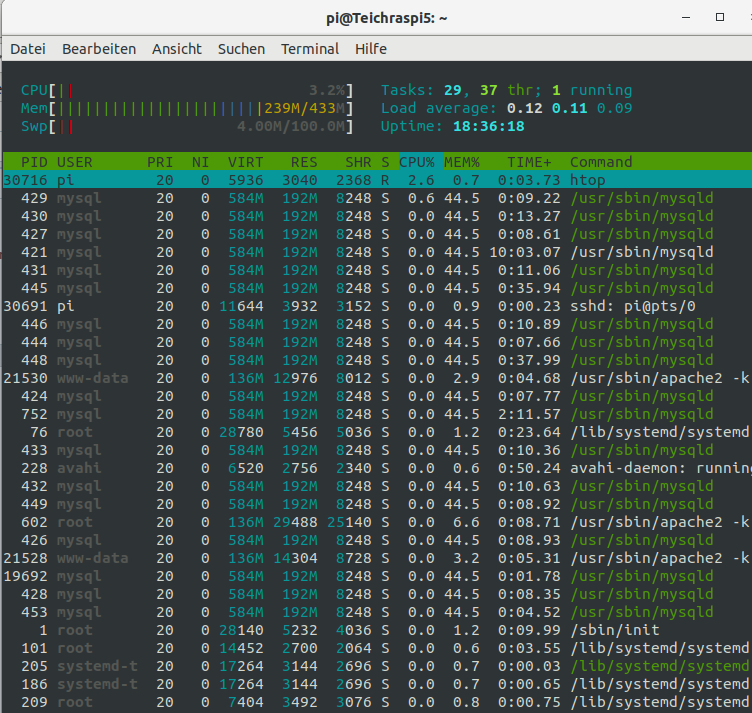
Task: Sort by USER column header
Action: (74, 162)
